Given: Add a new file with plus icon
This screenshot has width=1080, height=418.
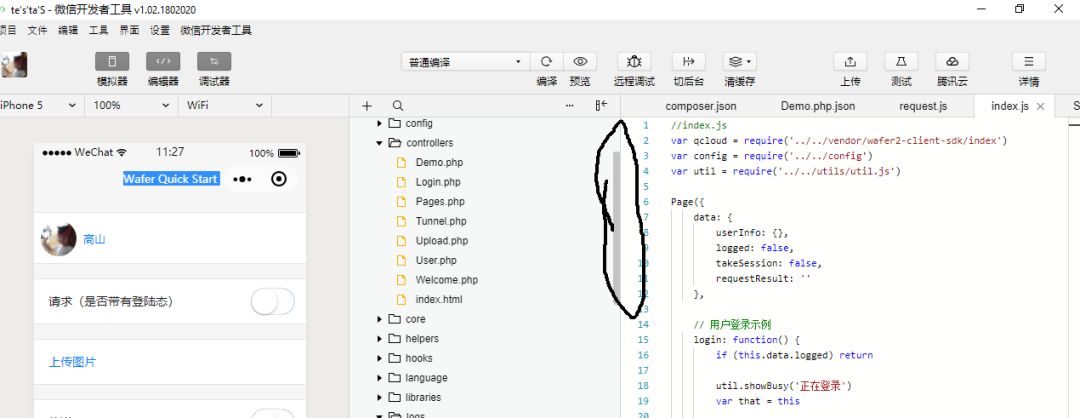Looking at the screenshot, I should (366, 105).
